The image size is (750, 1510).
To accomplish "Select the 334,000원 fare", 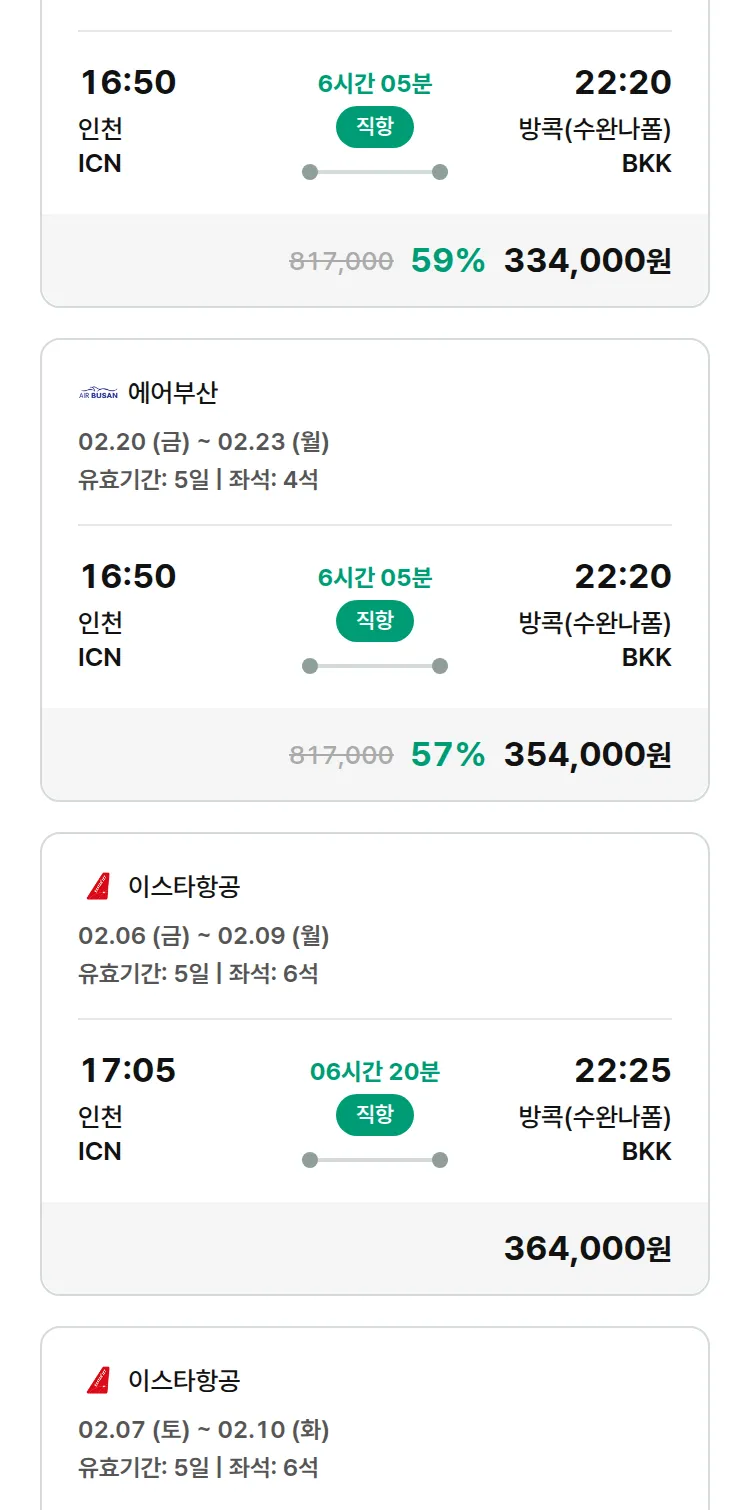I will click(x=587, y=261).
